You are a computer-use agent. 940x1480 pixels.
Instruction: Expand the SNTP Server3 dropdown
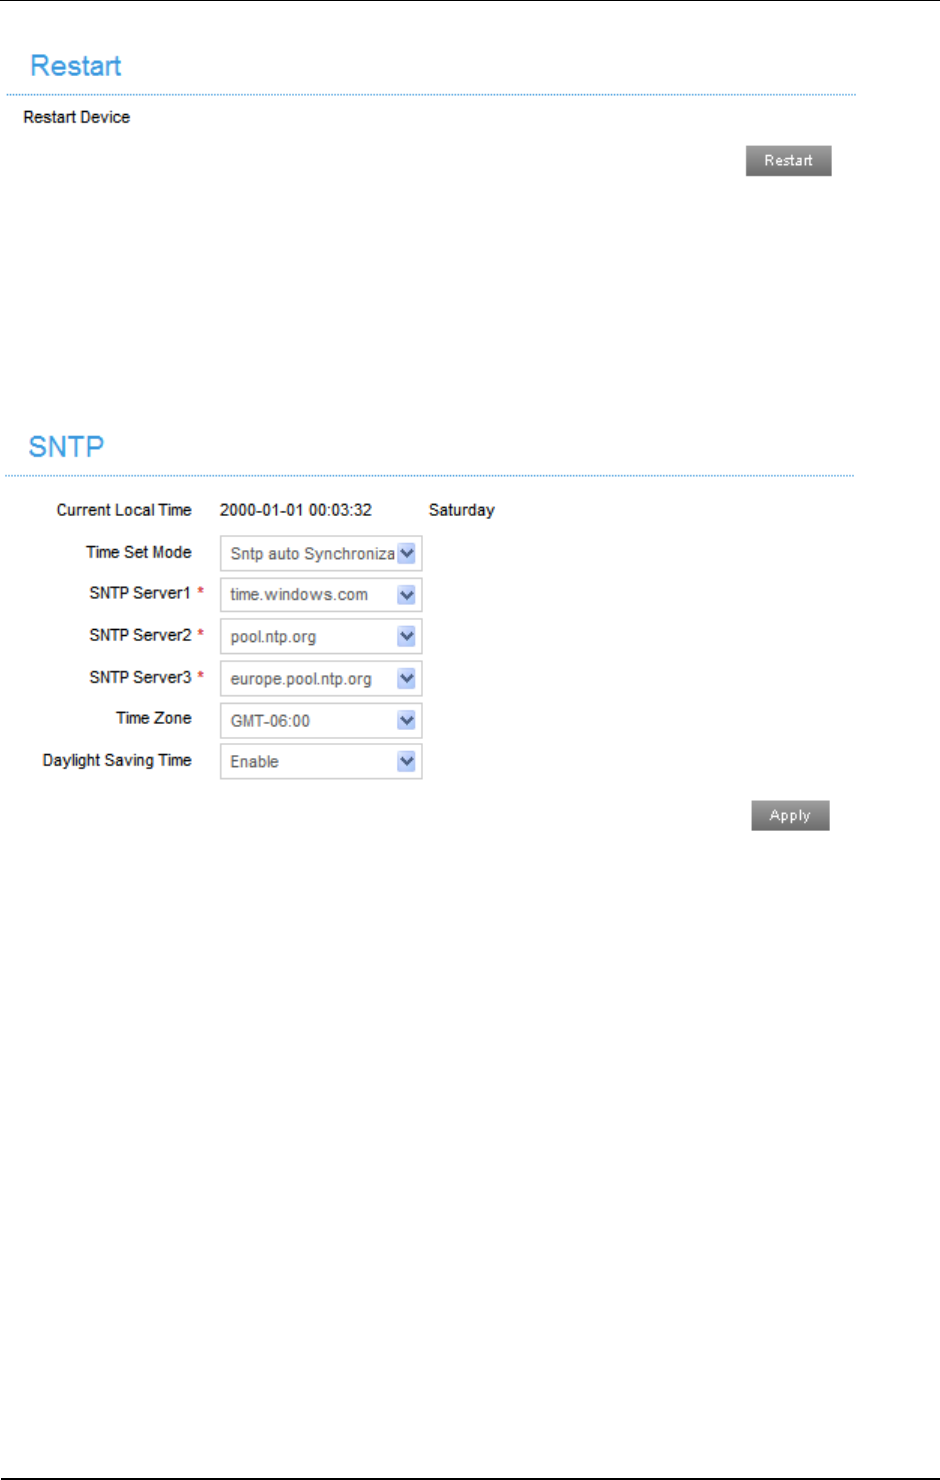click(x=321, y=679)
